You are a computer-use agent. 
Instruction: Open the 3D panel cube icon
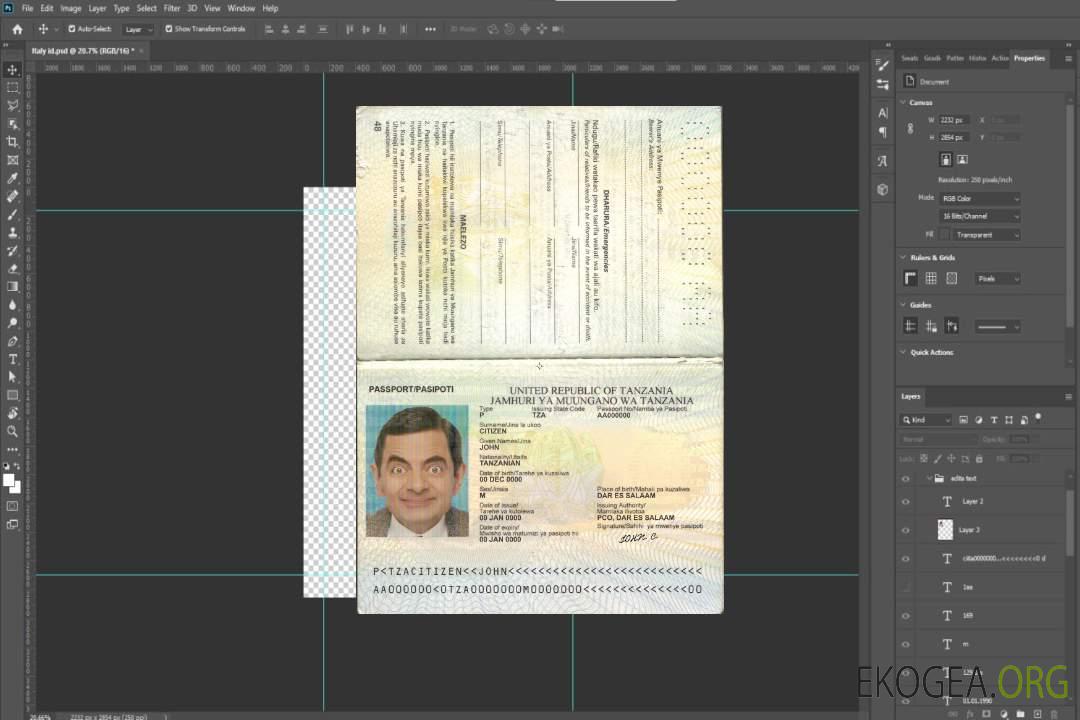[x=882, y=189]
